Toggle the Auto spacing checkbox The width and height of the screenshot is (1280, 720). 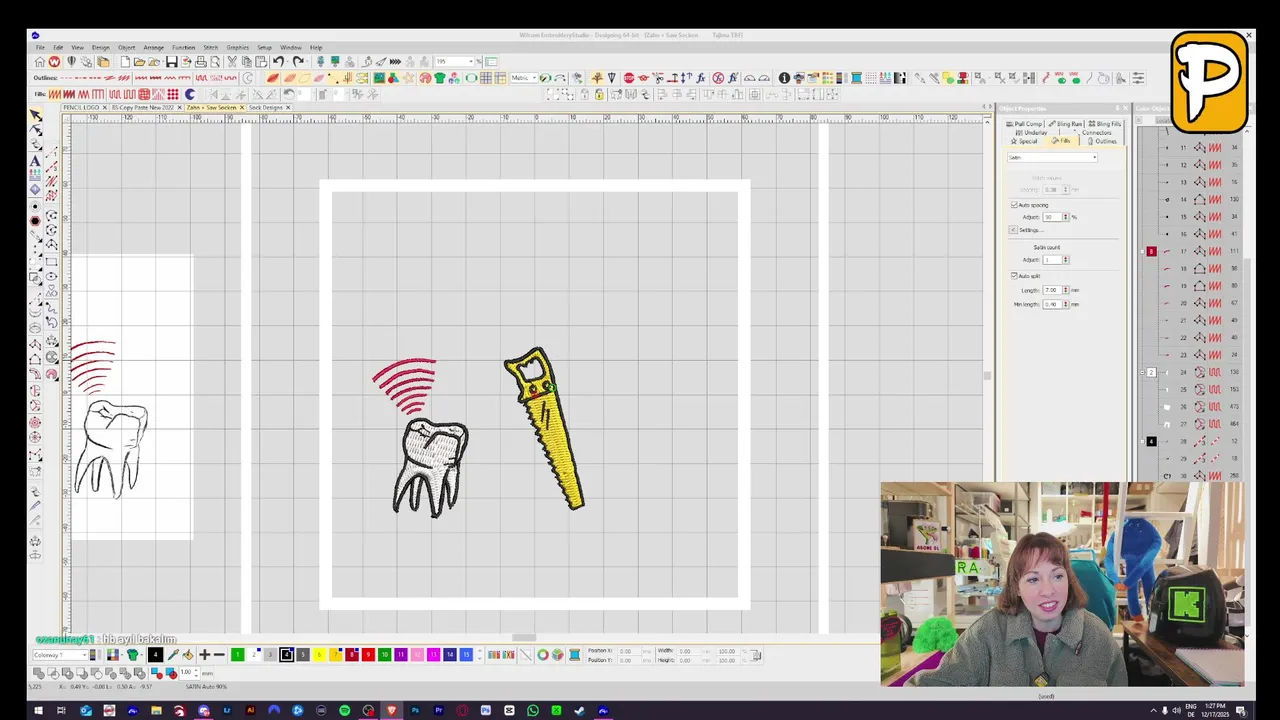pos(1014,205)
